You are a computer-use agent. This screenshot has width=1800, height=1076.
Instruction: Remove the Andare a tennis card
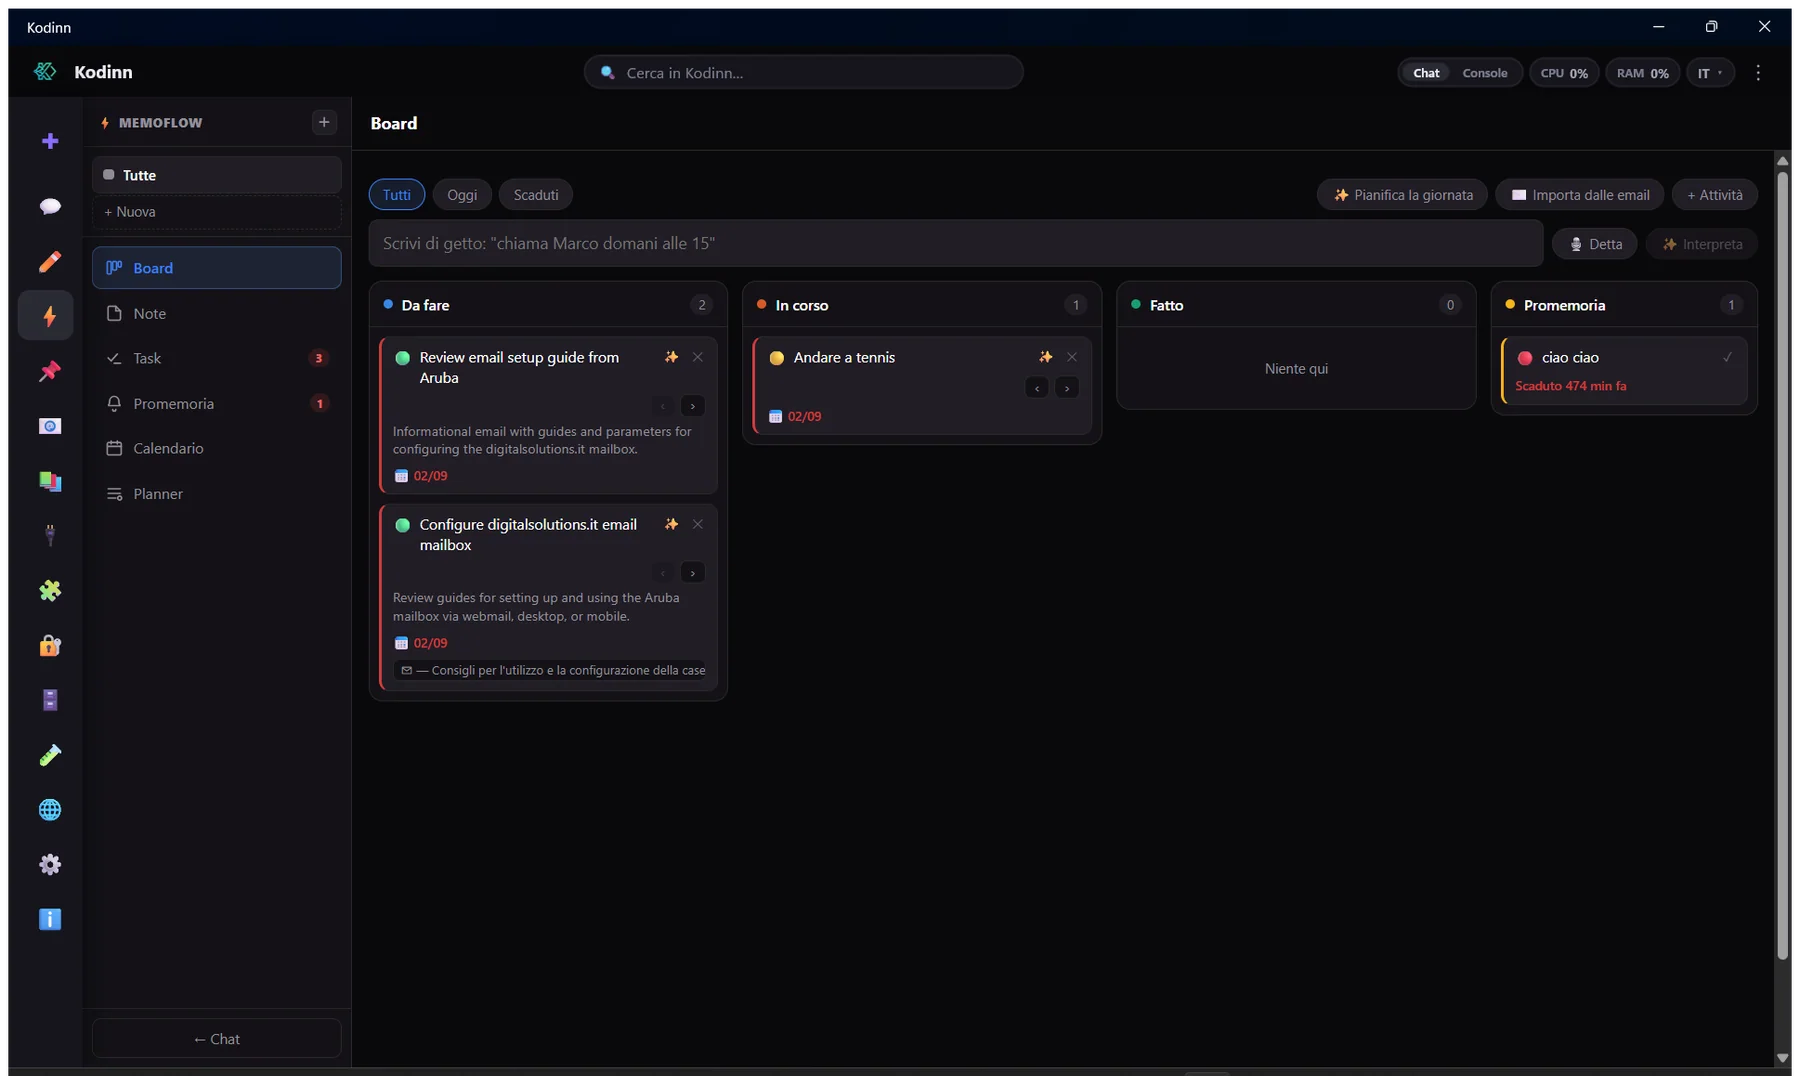(1072, 357)
